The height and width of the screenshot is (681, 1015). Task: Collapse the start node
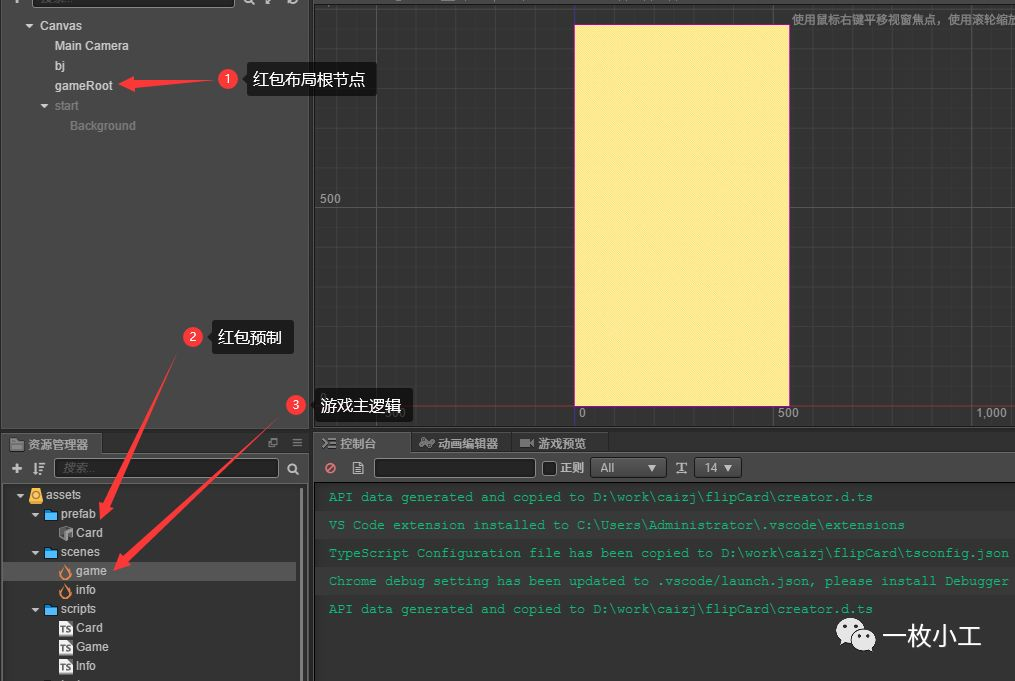(x=44, y=106)
